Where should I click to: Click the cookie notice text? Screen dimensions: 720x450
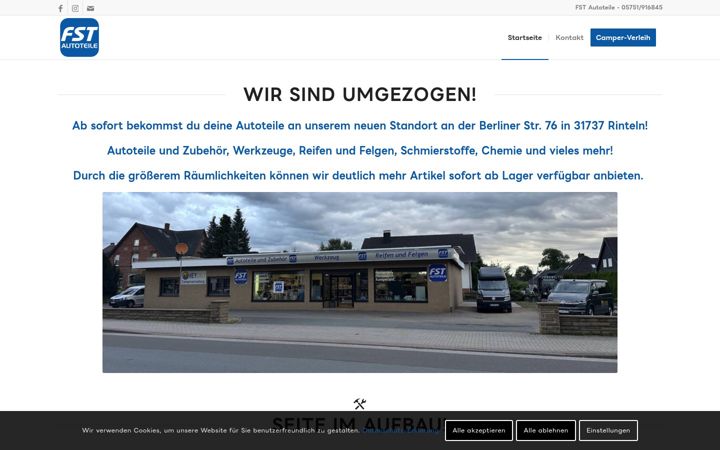coord(221,431)
